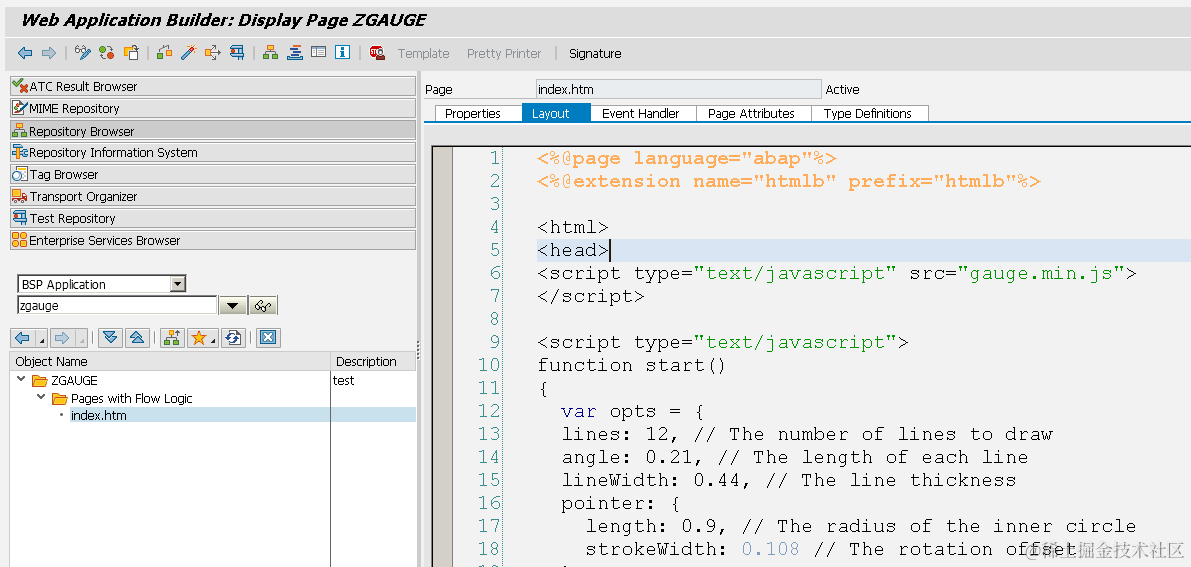This screenshot has width=1191, height=567.
Task: Click the Test/Execute icon
Action: click(x=213, y=52)
